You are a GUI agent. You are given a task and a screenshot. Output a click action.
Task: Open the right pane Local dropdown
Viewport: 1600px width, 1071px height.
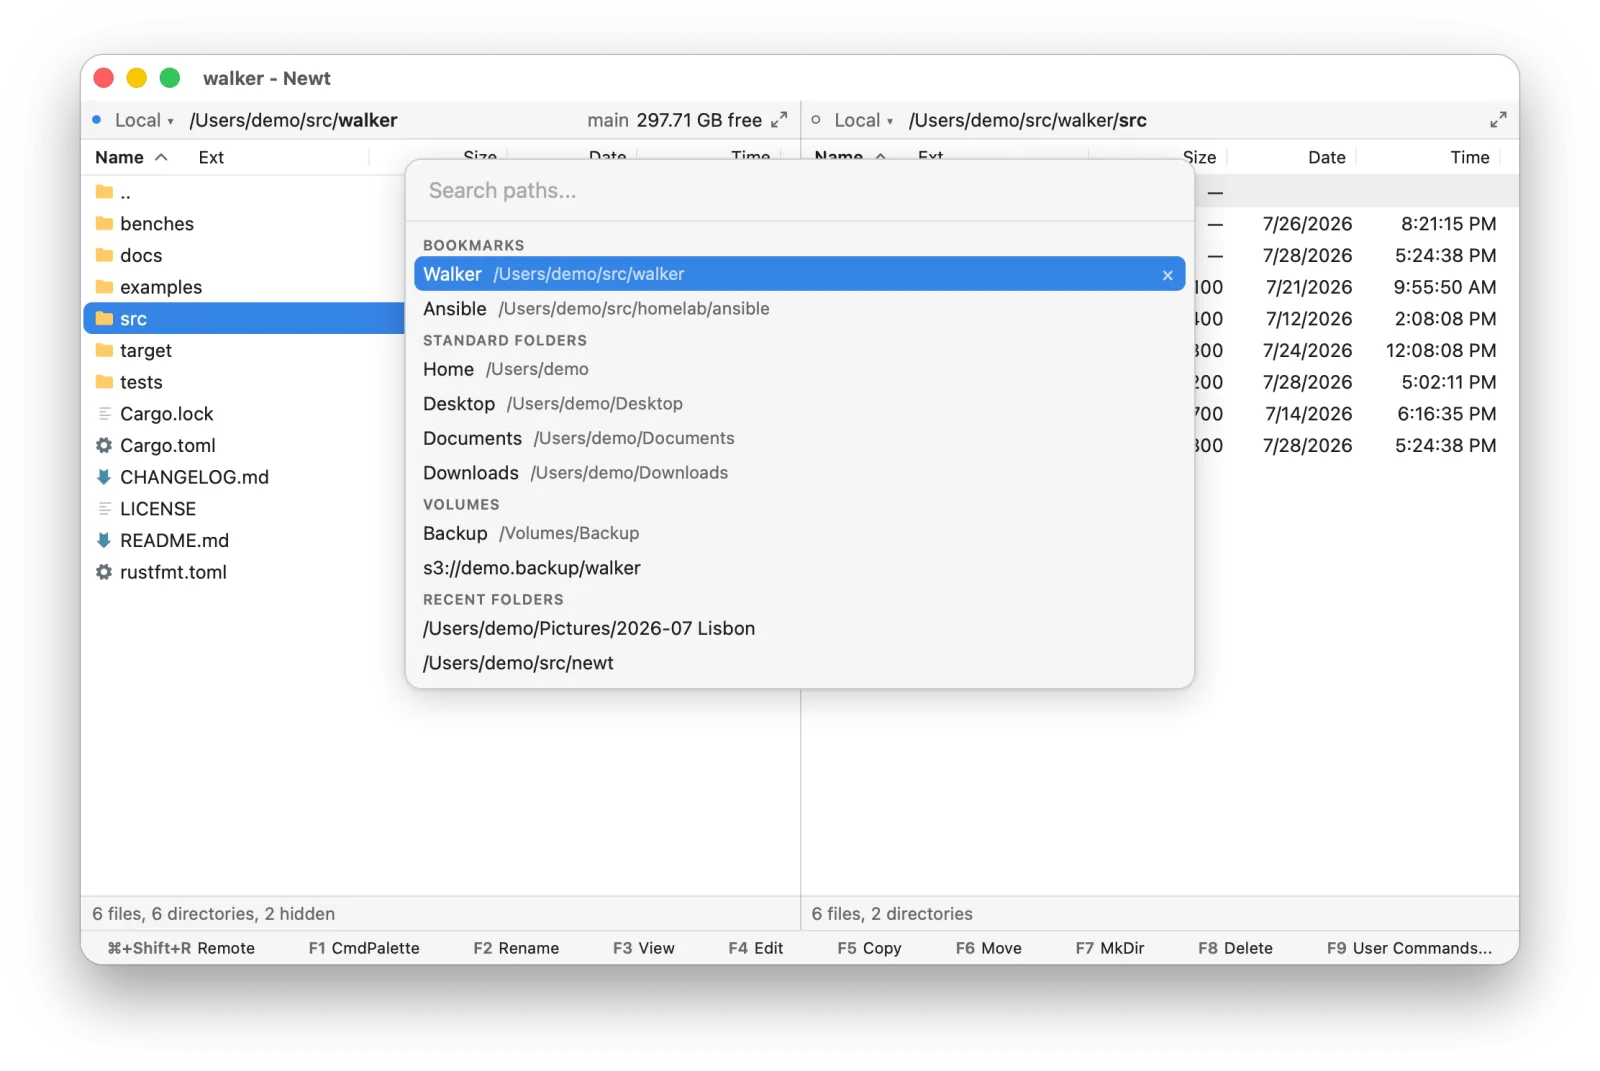864,120
